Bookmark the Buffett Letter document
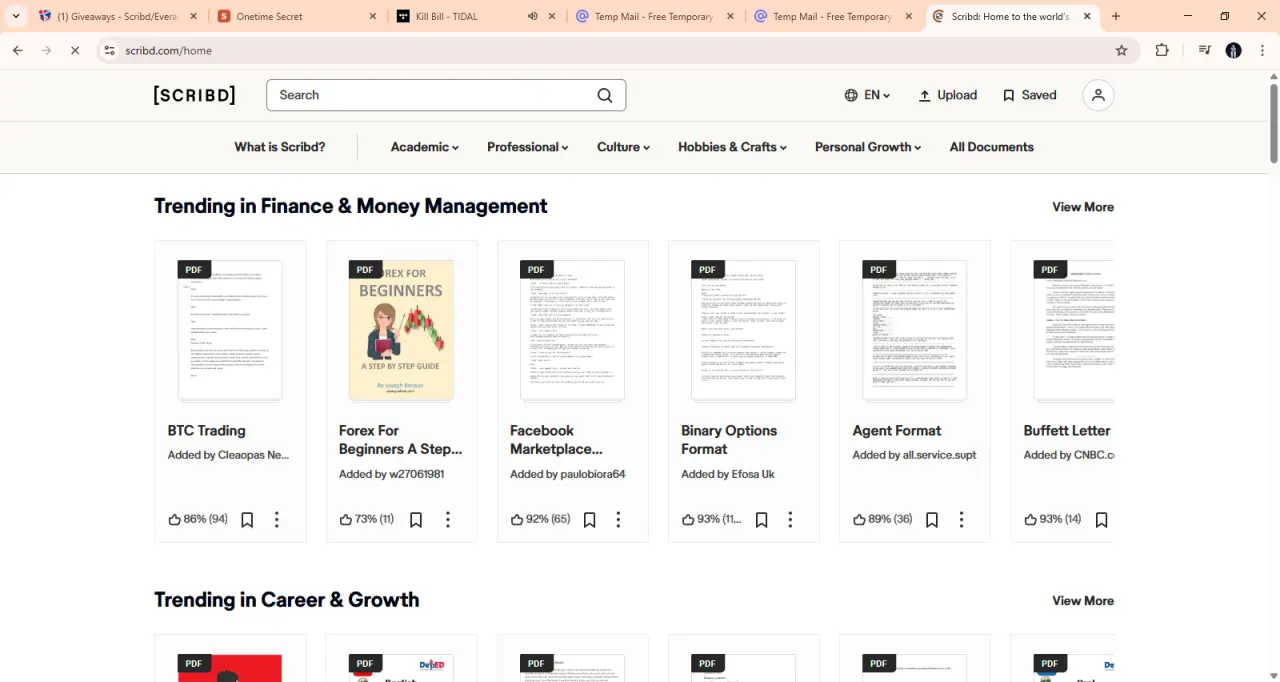This screenshot has width=1280, height=682. 1101,520
